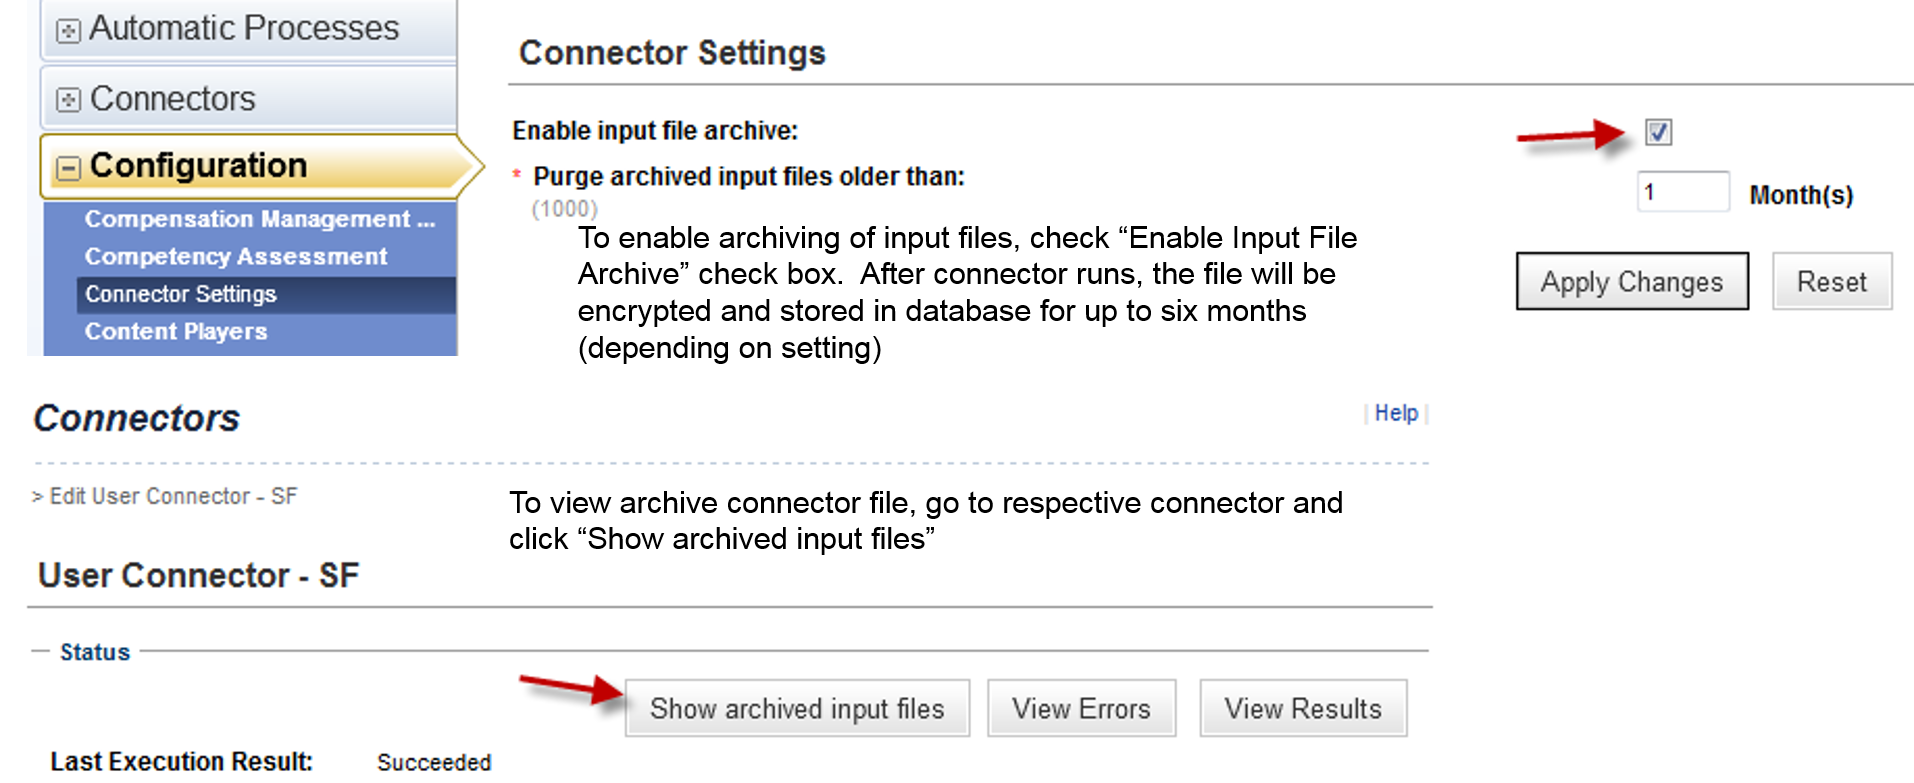The image size is (1914, 783).
Task: Expand the Connectors section plus icon
Action: pyautogui.click(x=68, y=100)
